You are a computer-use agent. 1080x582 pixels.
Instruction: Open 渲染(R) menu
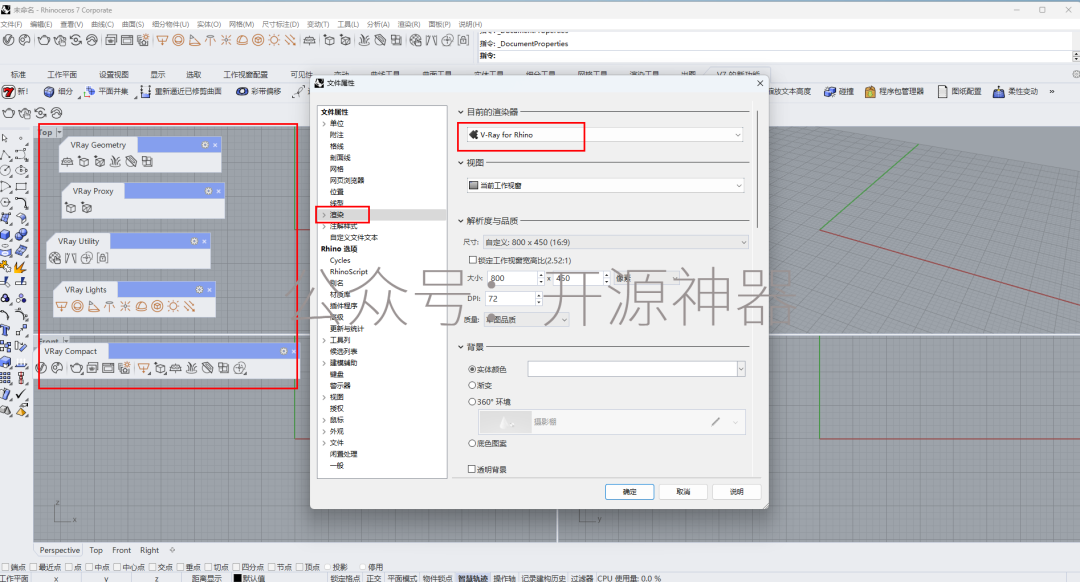409,24
